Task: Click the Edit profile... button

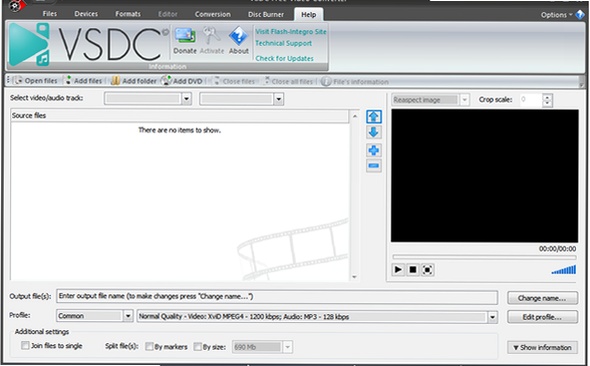Action: pyautogui.click(x=542, y=317)
